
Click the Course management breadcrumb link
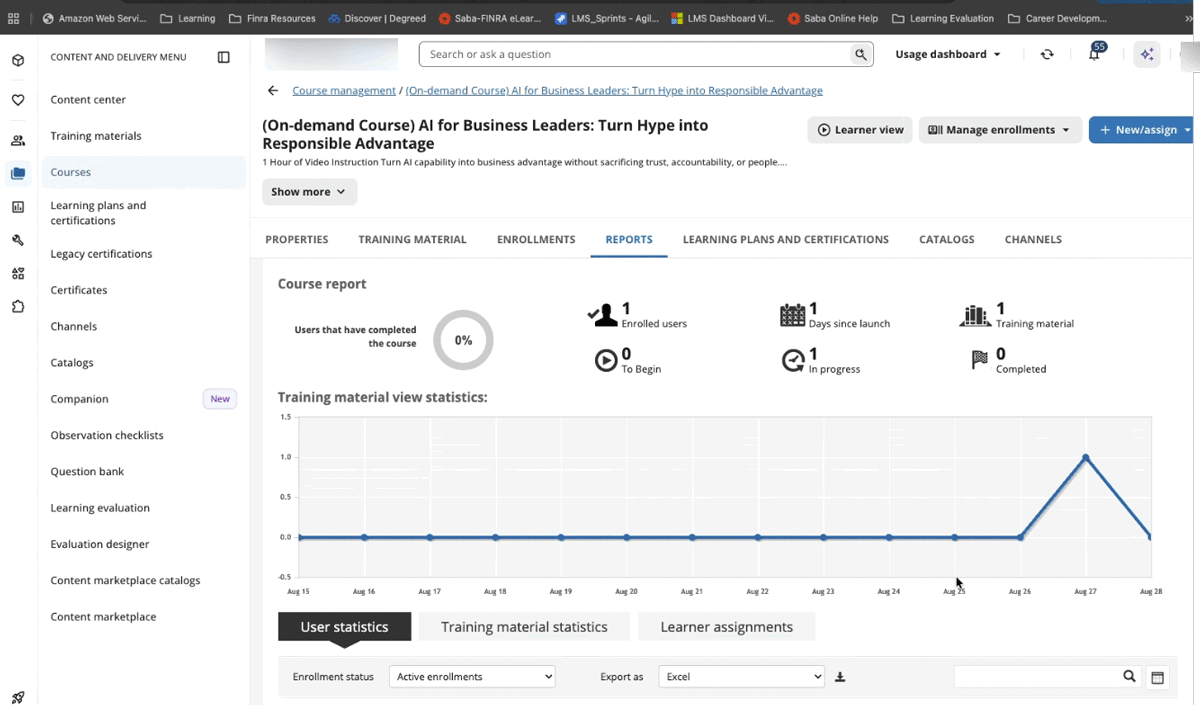click(344, 91)
